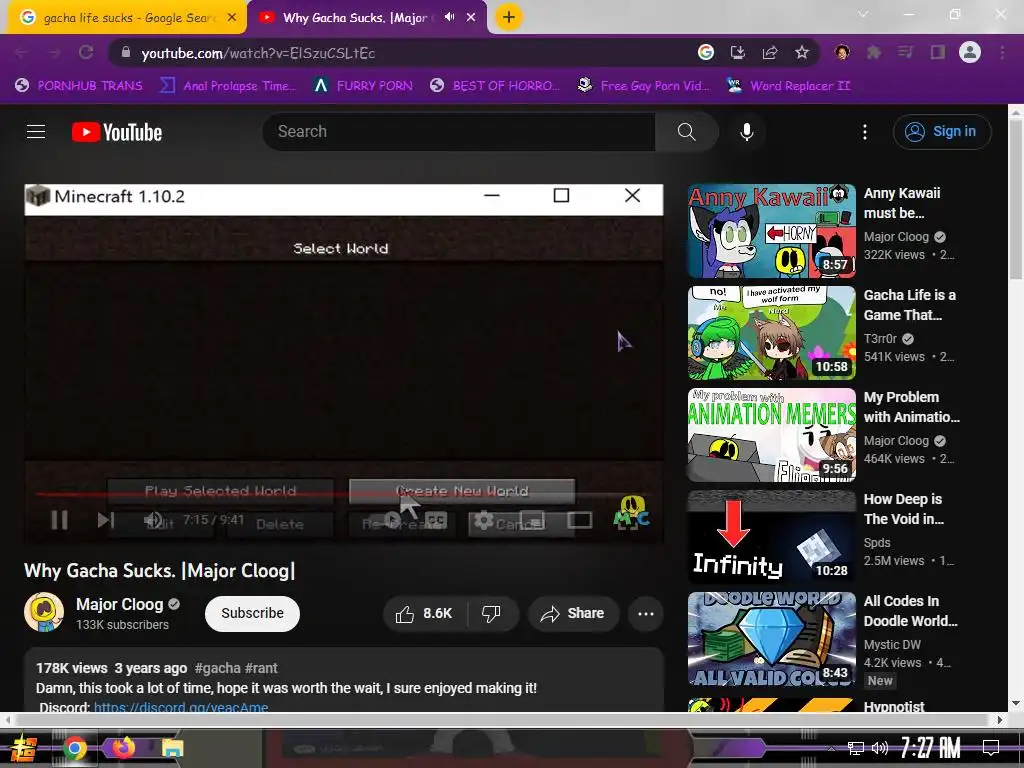The height and width of the screenshot is (768, 1024).
Task: Mute the tab via speaker icon
Action: [449, 17]
